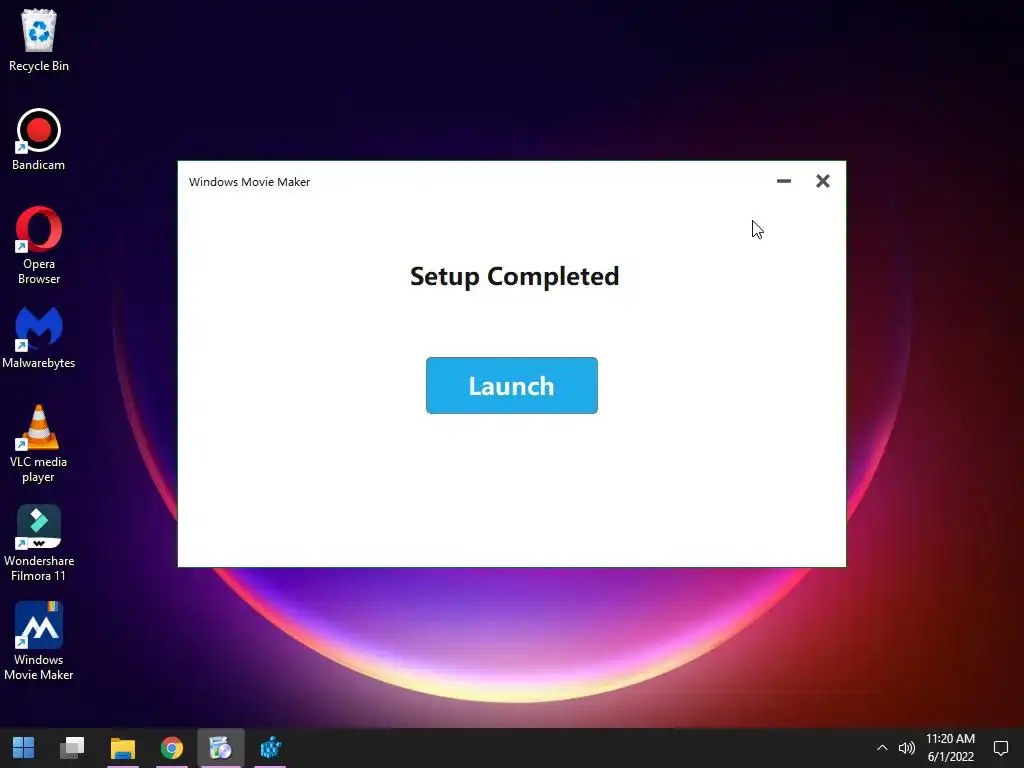Switch to the installer taskbar icon
Viewport: 1024px width, 768px height.
[x=221, y=748]
